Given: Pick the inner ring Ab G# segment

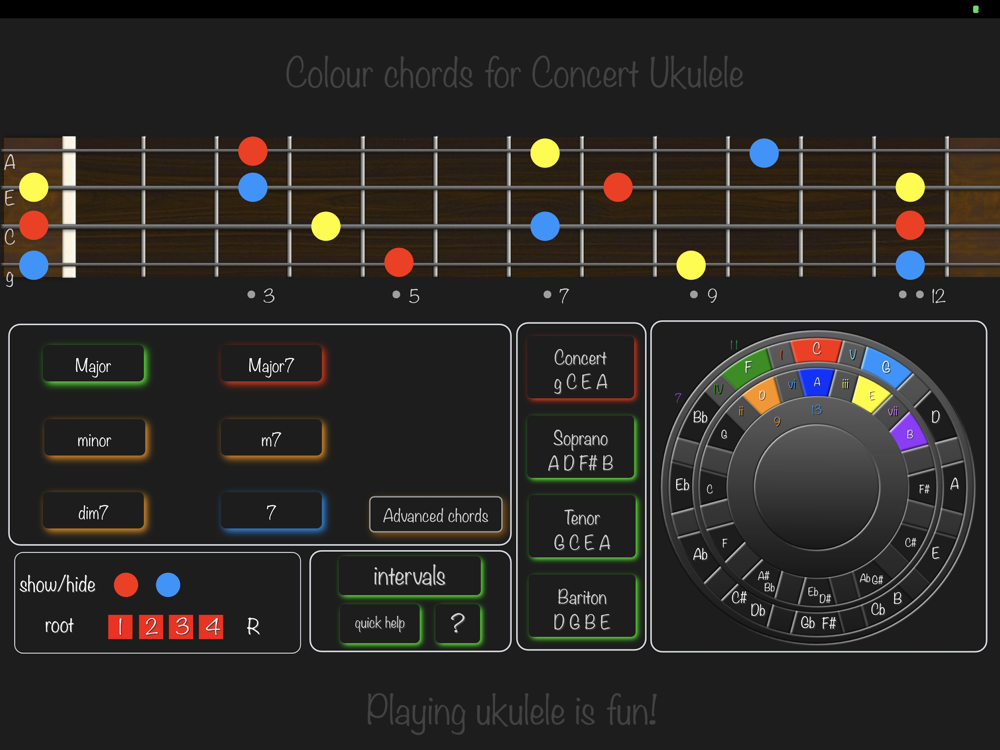Looking at the screenshot, I should click(x=871, y=579).
